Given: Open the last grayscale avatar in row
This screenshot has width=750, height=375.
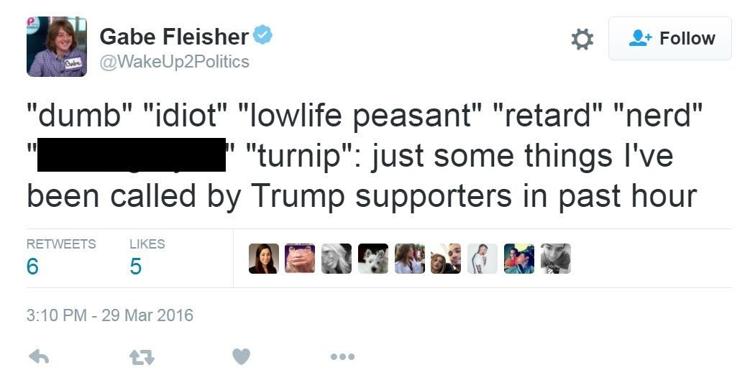Looking at the screenshot, I should (555, 258).
